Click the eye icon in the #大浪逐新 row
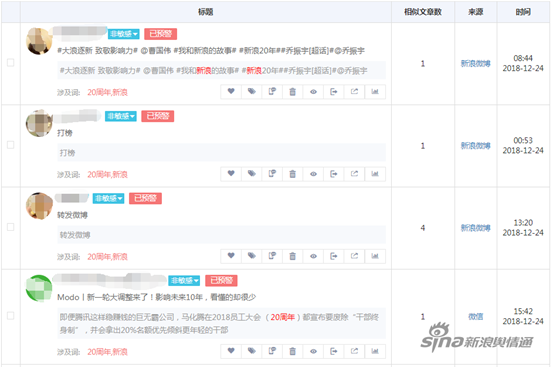 pos(313,92)
